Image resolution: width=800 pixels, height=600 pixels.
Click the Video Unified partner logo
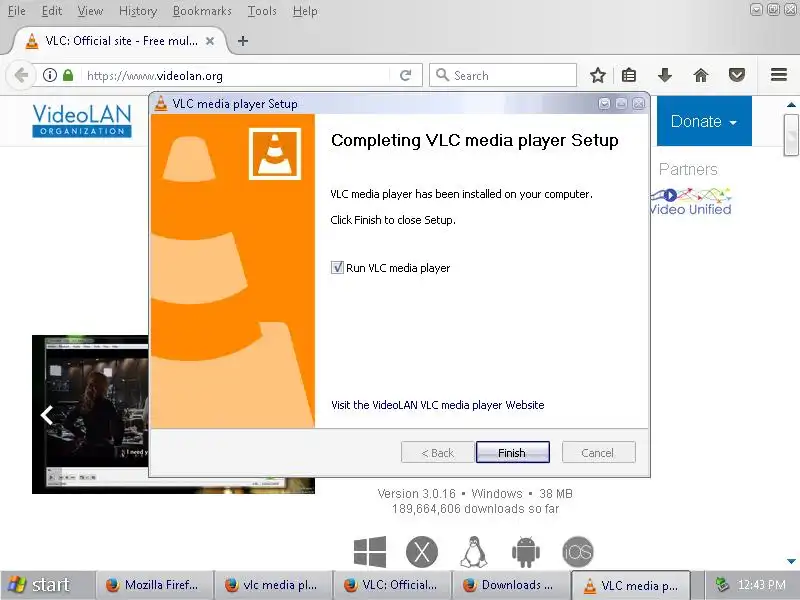click(691, 201)
